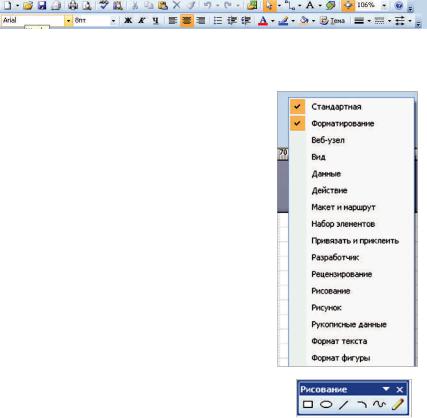The width and height of the screenshot is (427, 418).
Task: Select the Freeform tool in Рисование toolbar
Action: [379, 405]
